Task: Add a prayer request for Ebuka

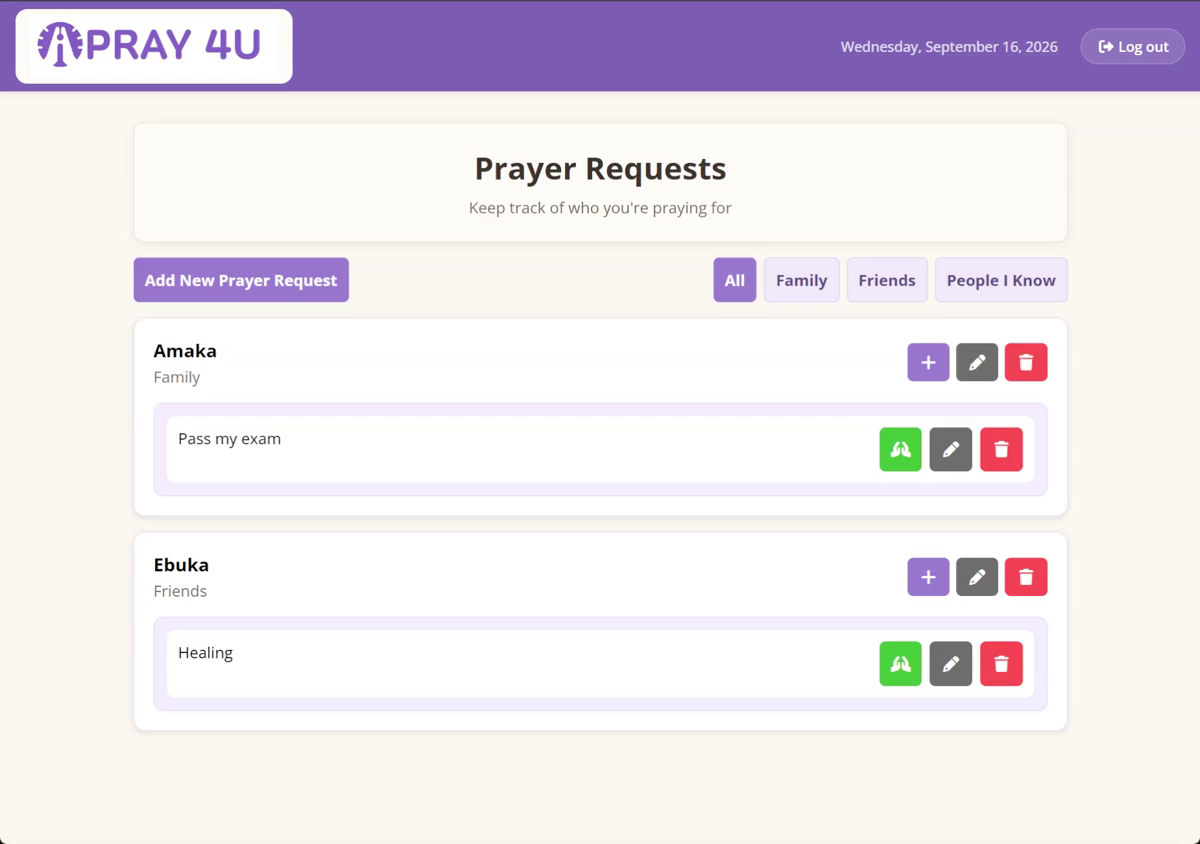Action: pyautogui.click(x=928, y=577)
